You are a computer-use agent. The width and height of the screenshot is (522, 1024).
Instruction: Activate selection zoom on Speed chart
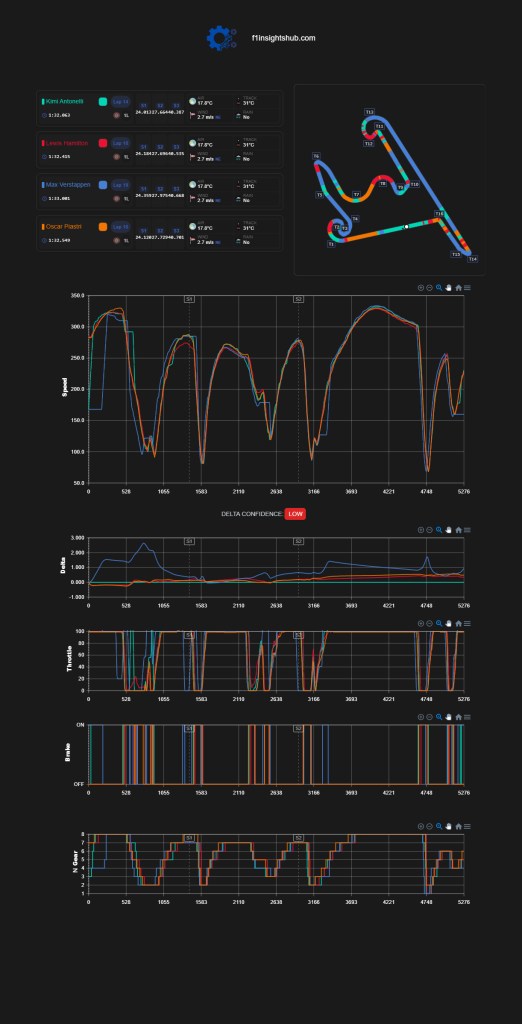click(x=439, y=287)
